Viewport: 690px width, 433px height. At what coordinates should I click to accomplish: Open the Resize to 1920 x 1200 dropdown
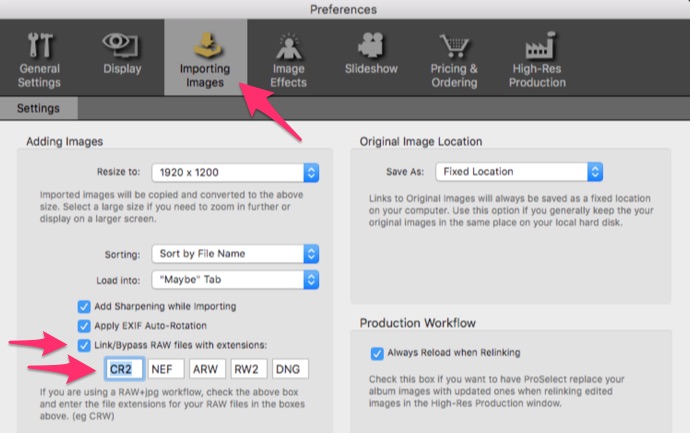click(234, 172)
